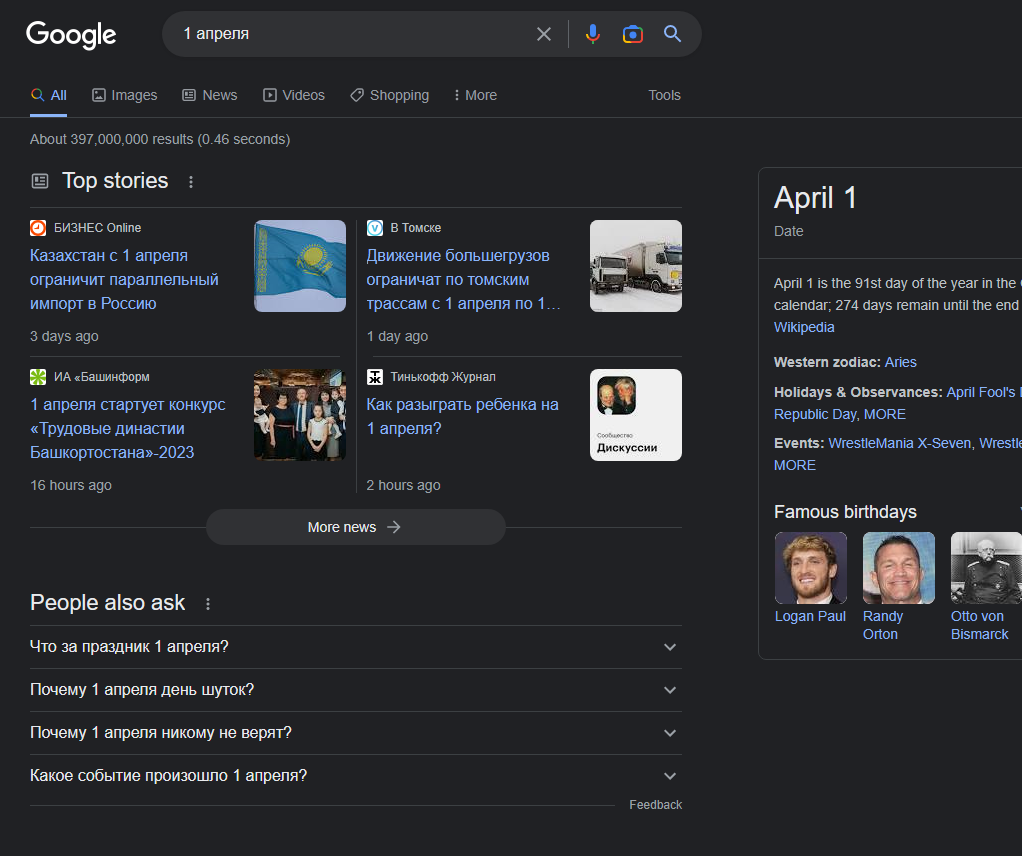The width and height of the screenshot is (1022, 856).
Task: Click the БИЗНЕС Online source name
Action: pos(97,228)
